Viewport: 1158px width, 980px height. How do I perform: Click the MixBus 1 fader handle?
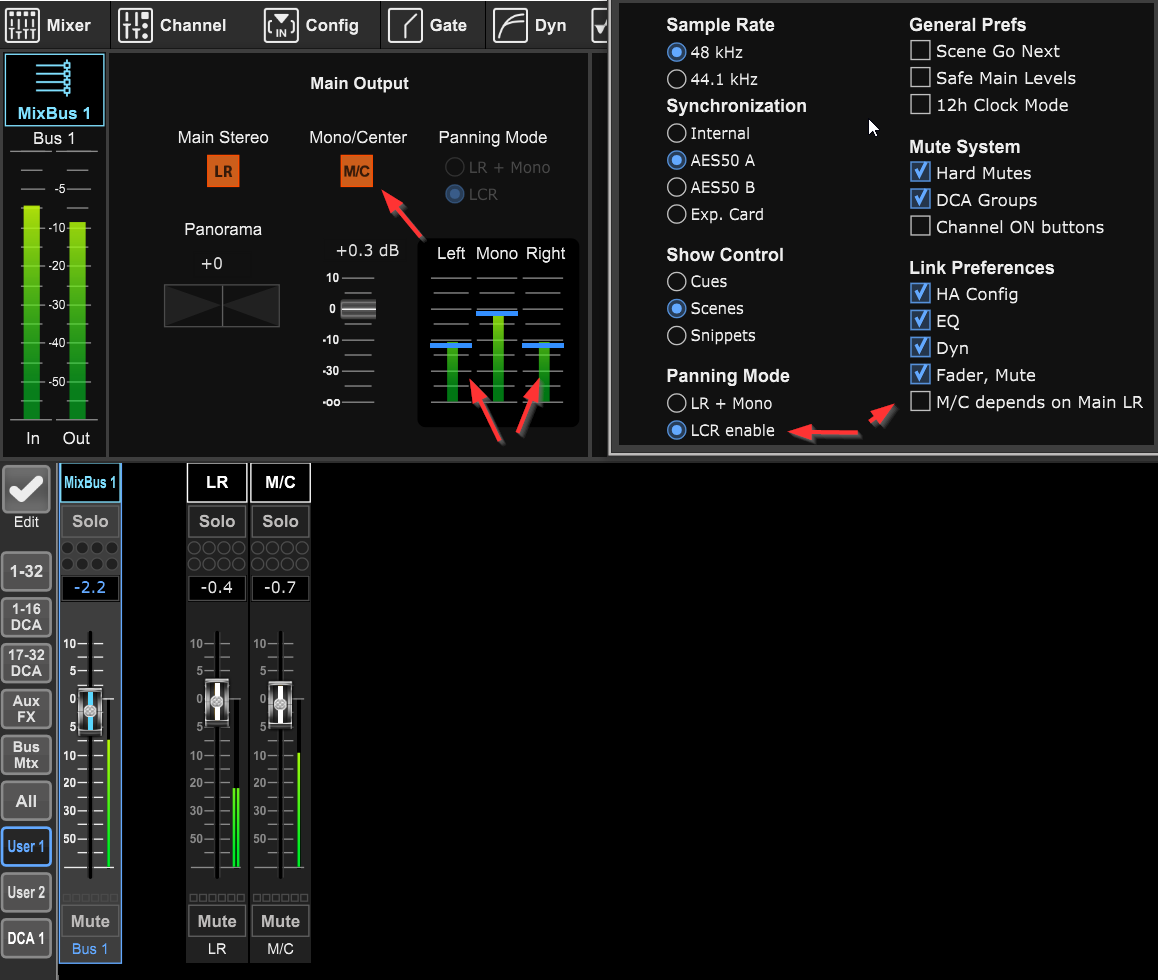point(90,710)
